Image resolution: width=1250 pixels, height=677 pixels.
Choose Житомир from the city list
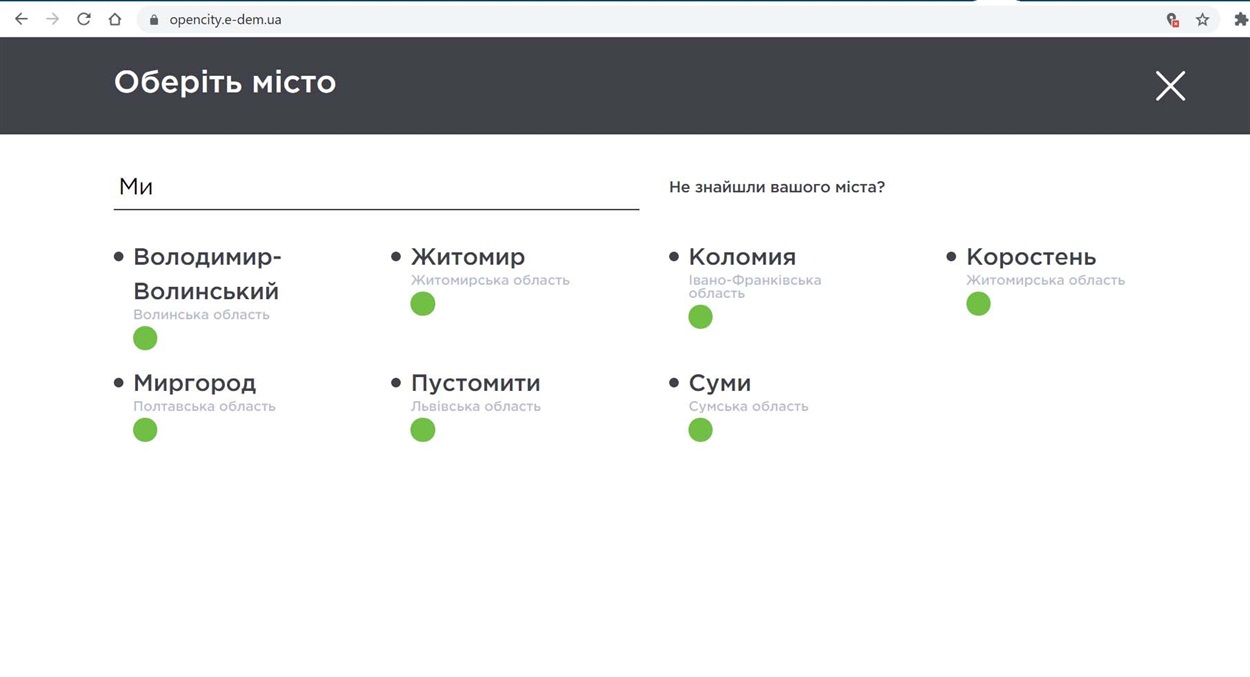click(468, 257)
